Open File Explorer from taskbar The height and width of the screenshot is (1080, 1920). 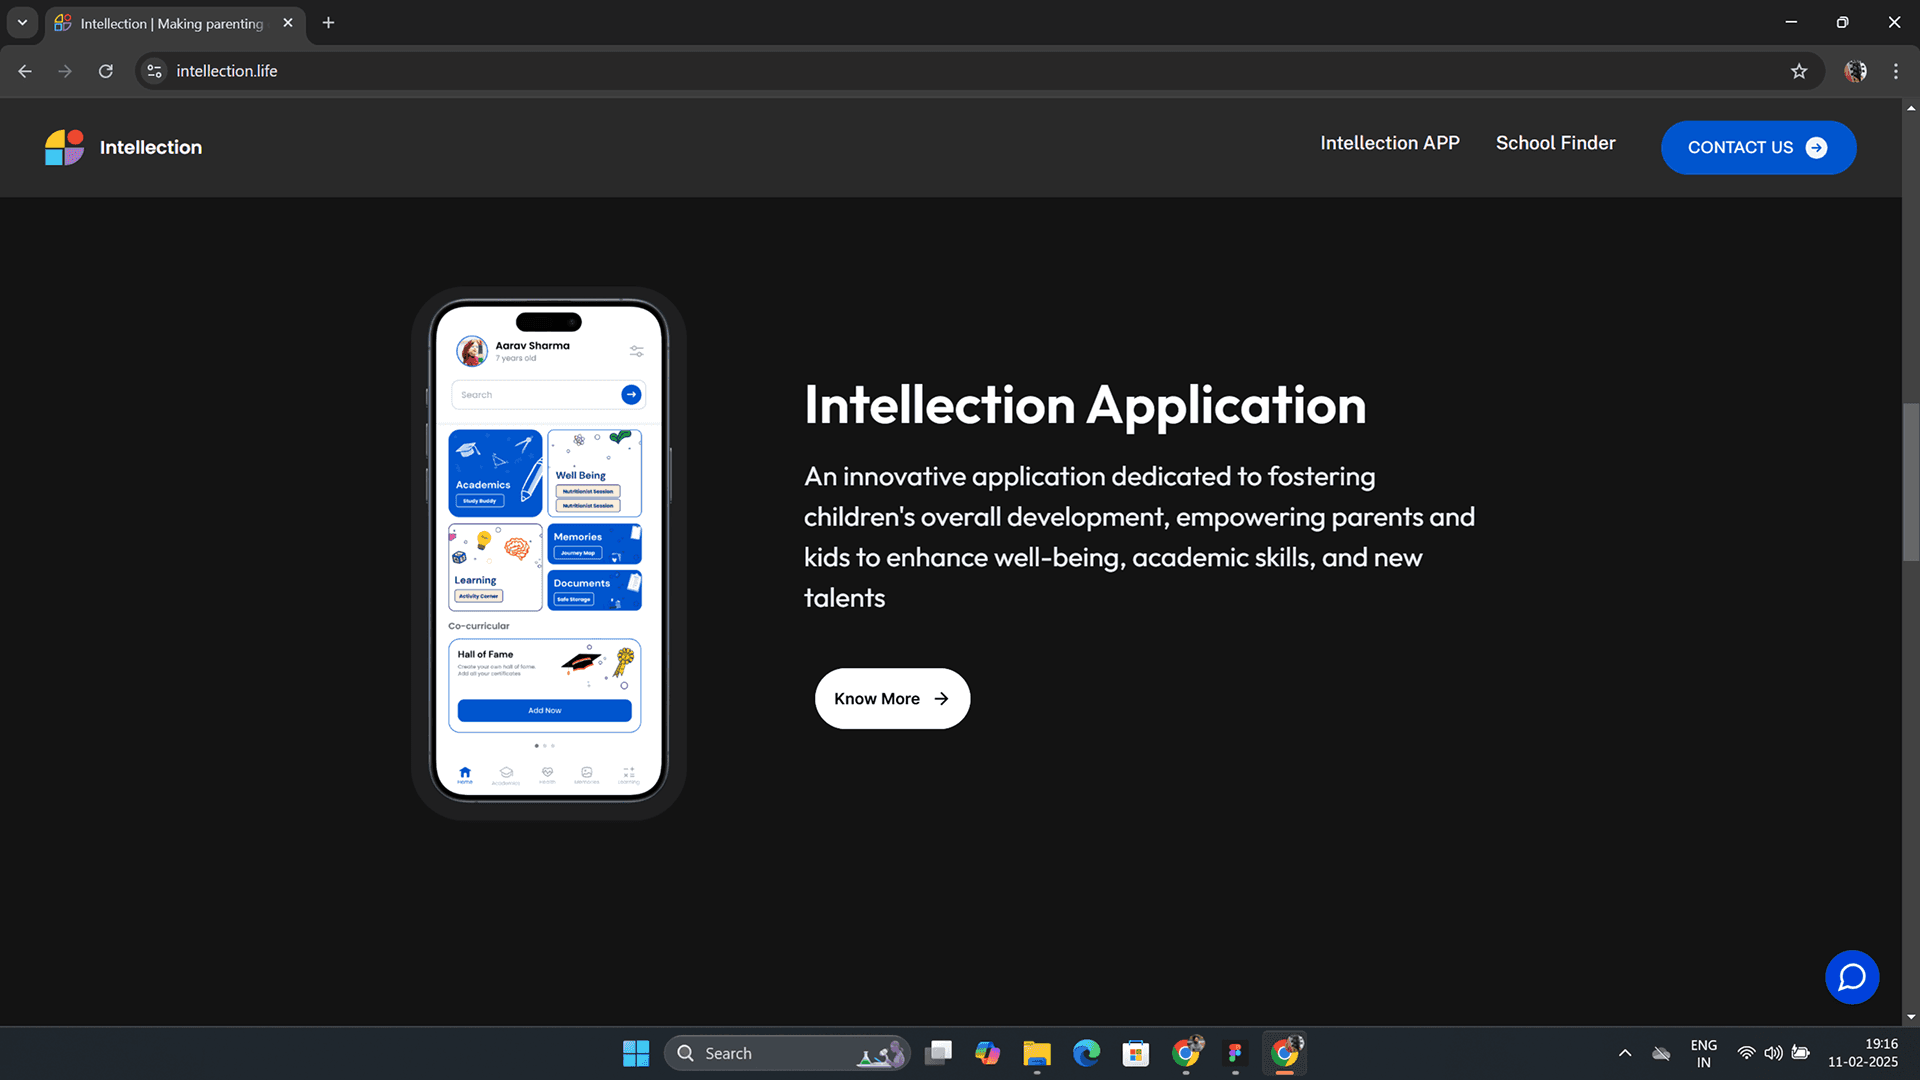pos(1036,1053)
